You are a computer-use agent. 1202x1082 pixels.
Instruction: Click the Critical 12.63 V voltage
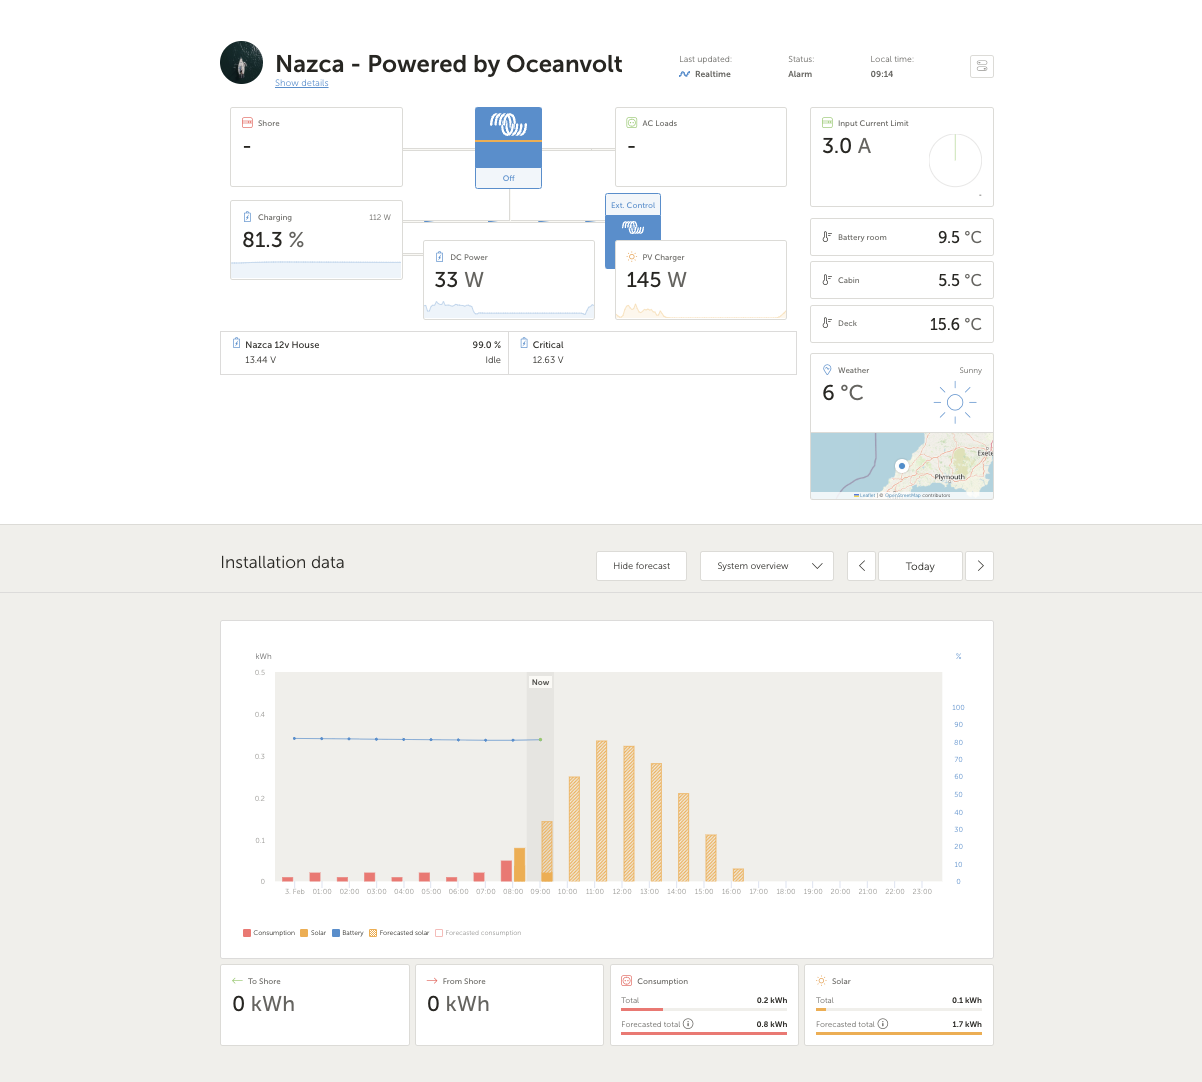point(548,360)
